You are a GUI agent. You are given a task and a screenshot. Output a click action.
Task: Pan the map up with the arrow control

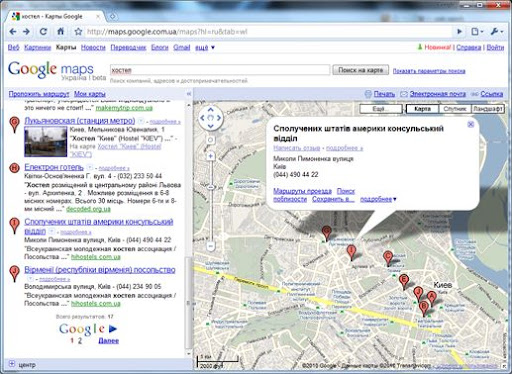[x=210, y=109]
